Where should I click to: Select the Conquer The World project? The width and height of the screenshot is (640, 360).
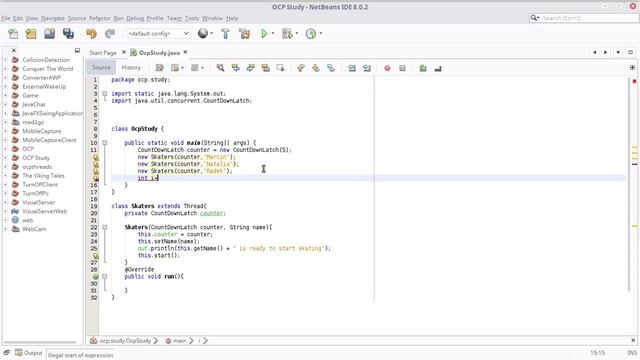coord(48,69)
